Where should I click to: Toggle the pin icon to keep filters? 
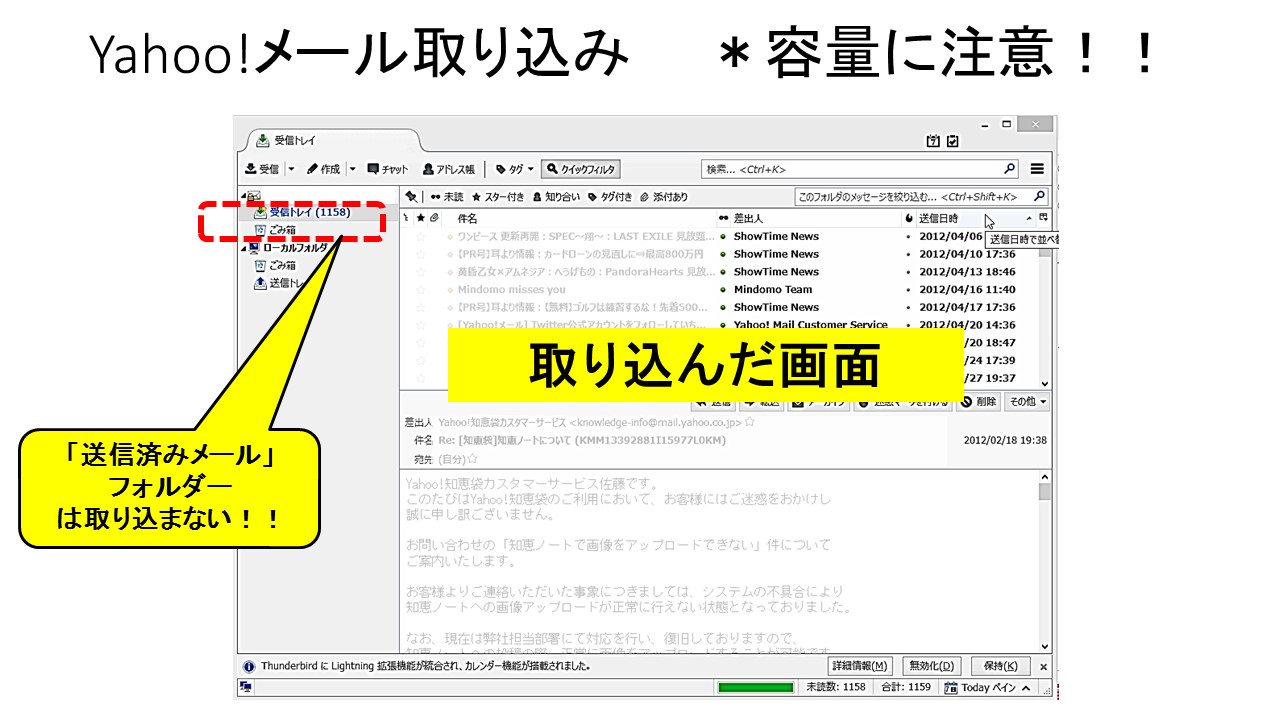click(411, 197)
